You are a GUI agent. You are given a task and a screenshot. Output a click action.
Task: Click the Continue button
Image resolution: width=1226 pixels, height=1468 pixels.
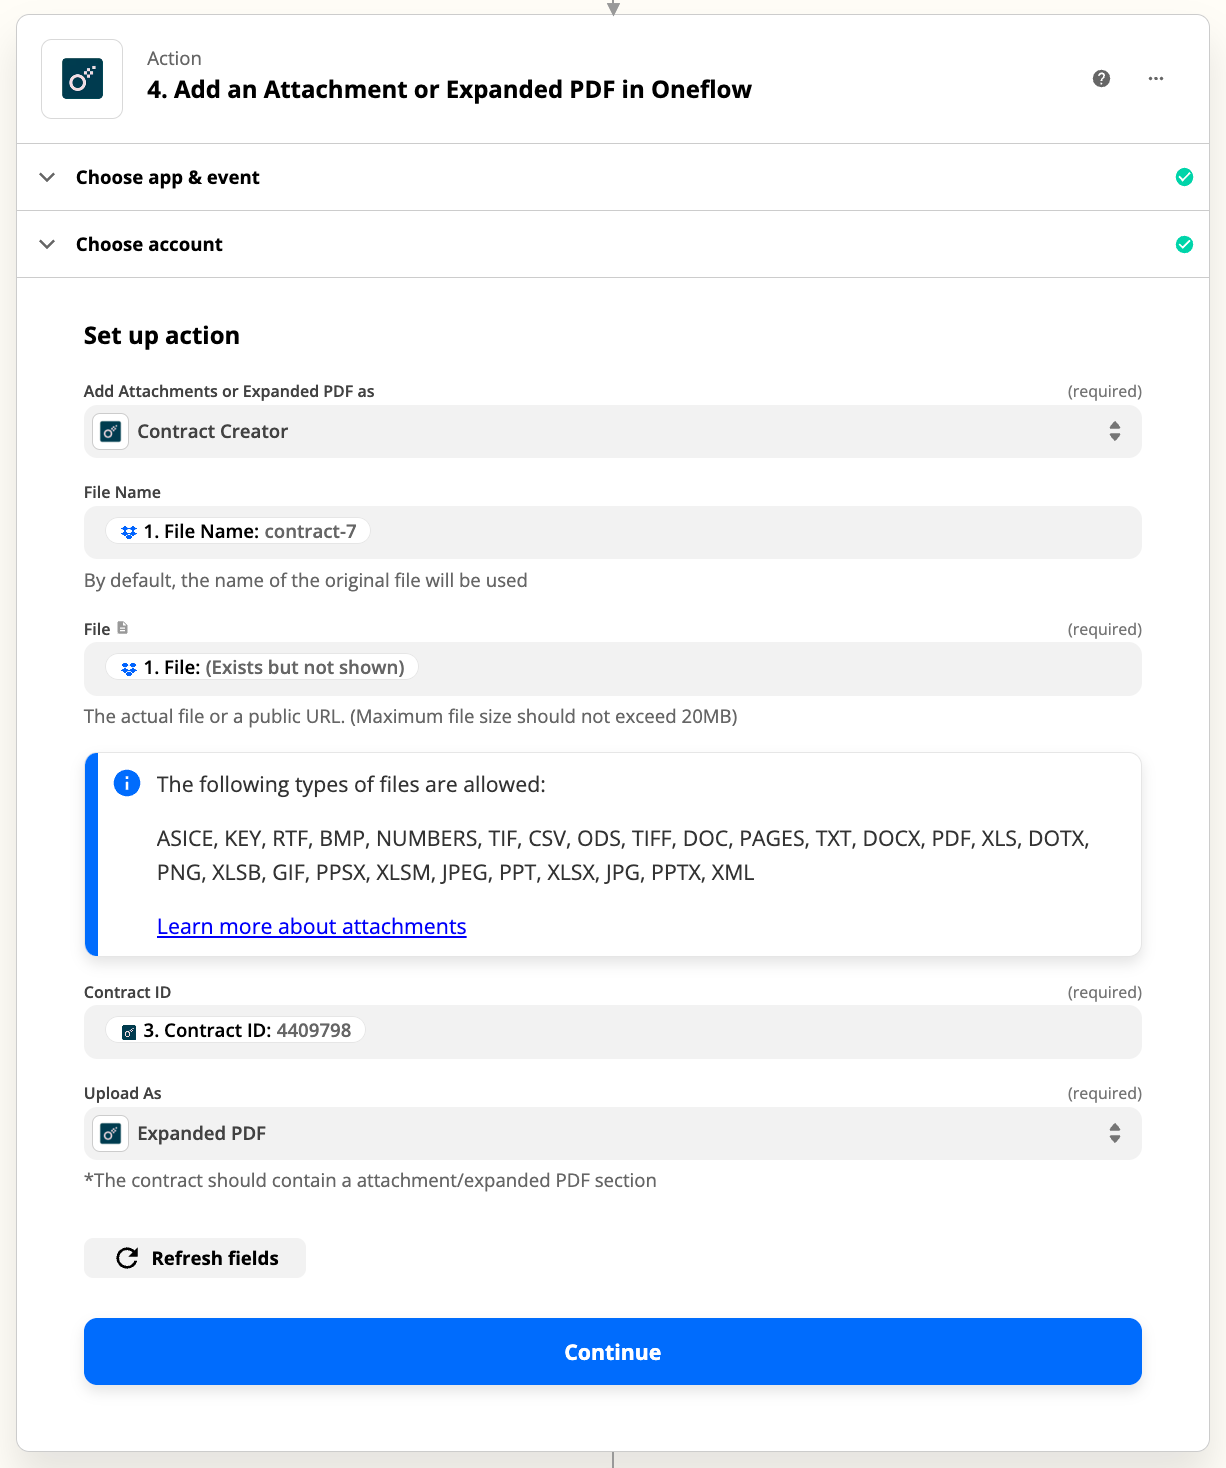point(612,1351)
